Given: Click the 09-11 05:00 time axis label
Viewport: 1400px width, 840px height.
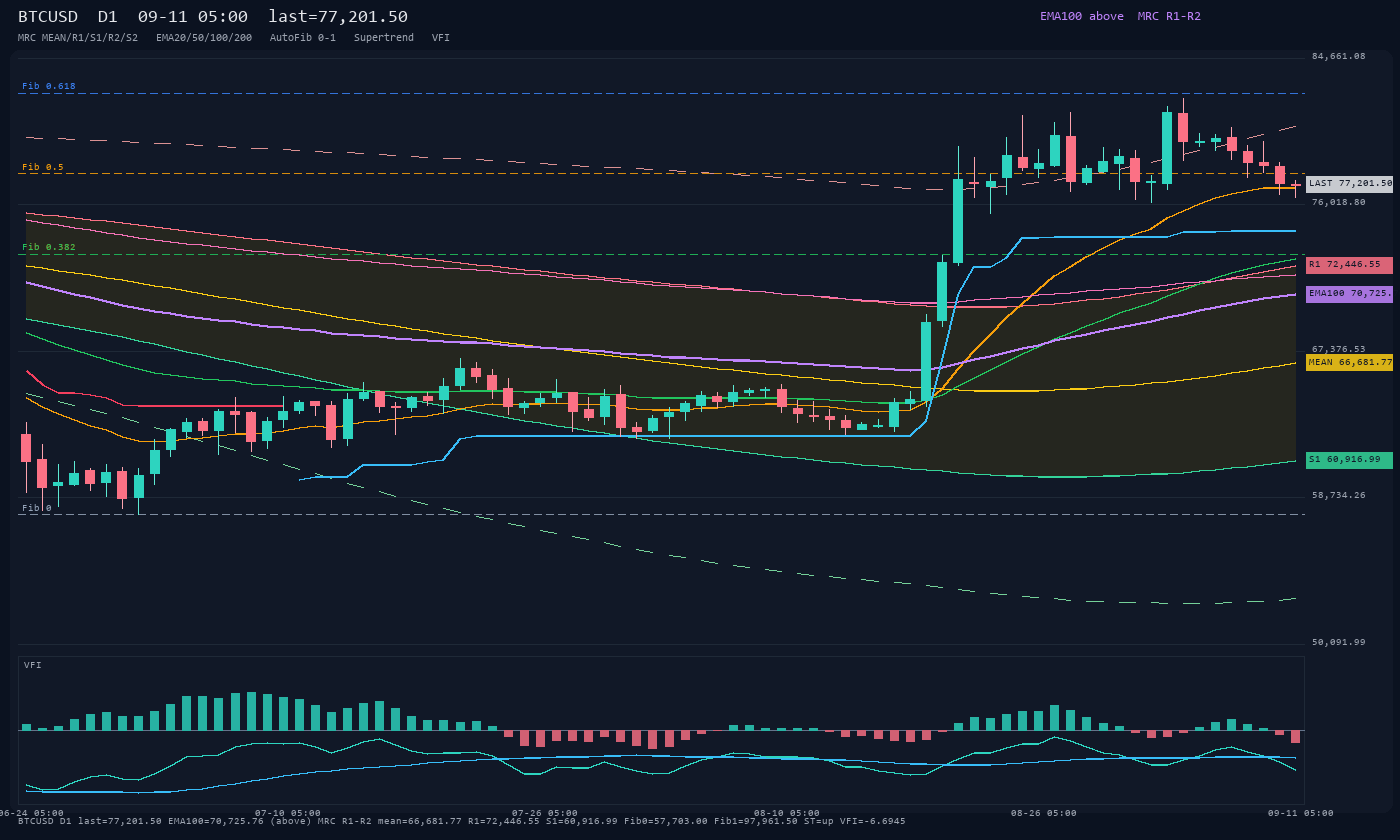Looking at the screenshot, I should (x=1301, y=813).
